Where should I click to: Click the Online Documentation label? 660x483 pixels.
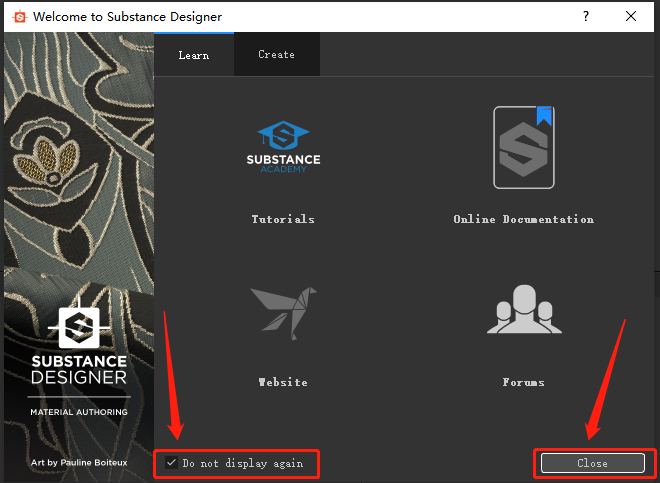524,219
